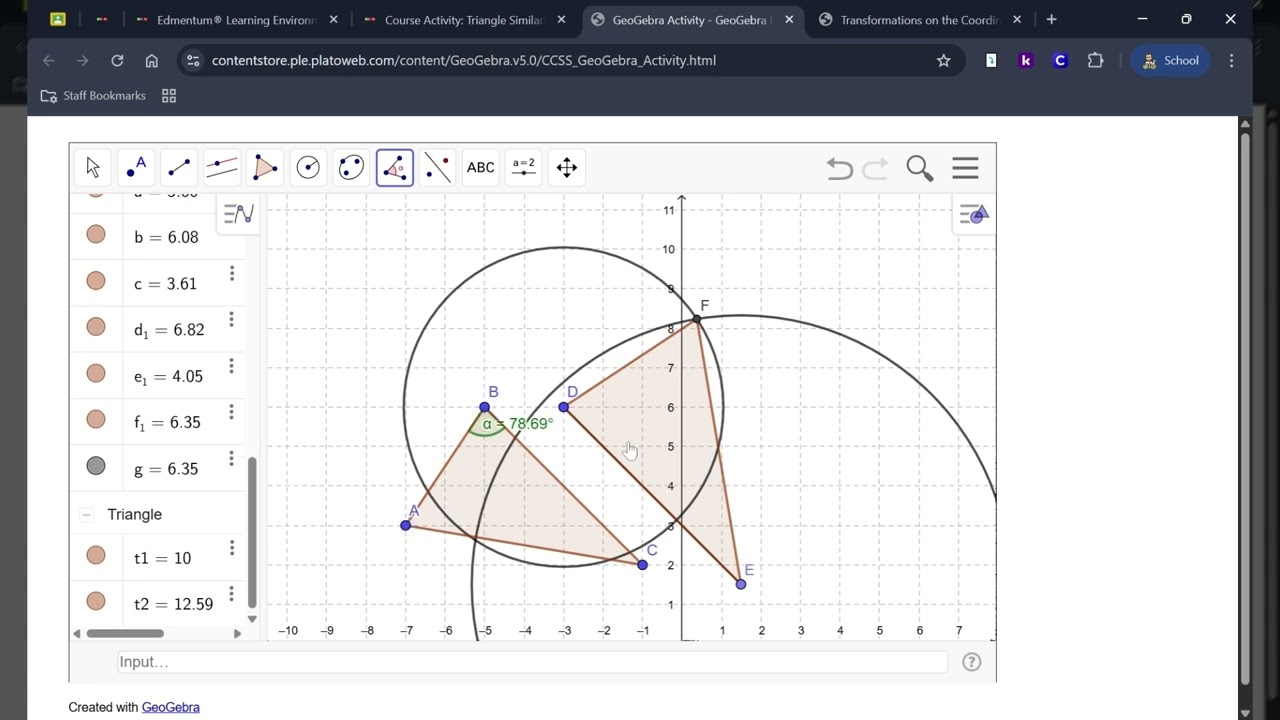Collapse the Triangle category in Algebra view
The width and height of the screenshot is (1280, 720).
point(87,514)
